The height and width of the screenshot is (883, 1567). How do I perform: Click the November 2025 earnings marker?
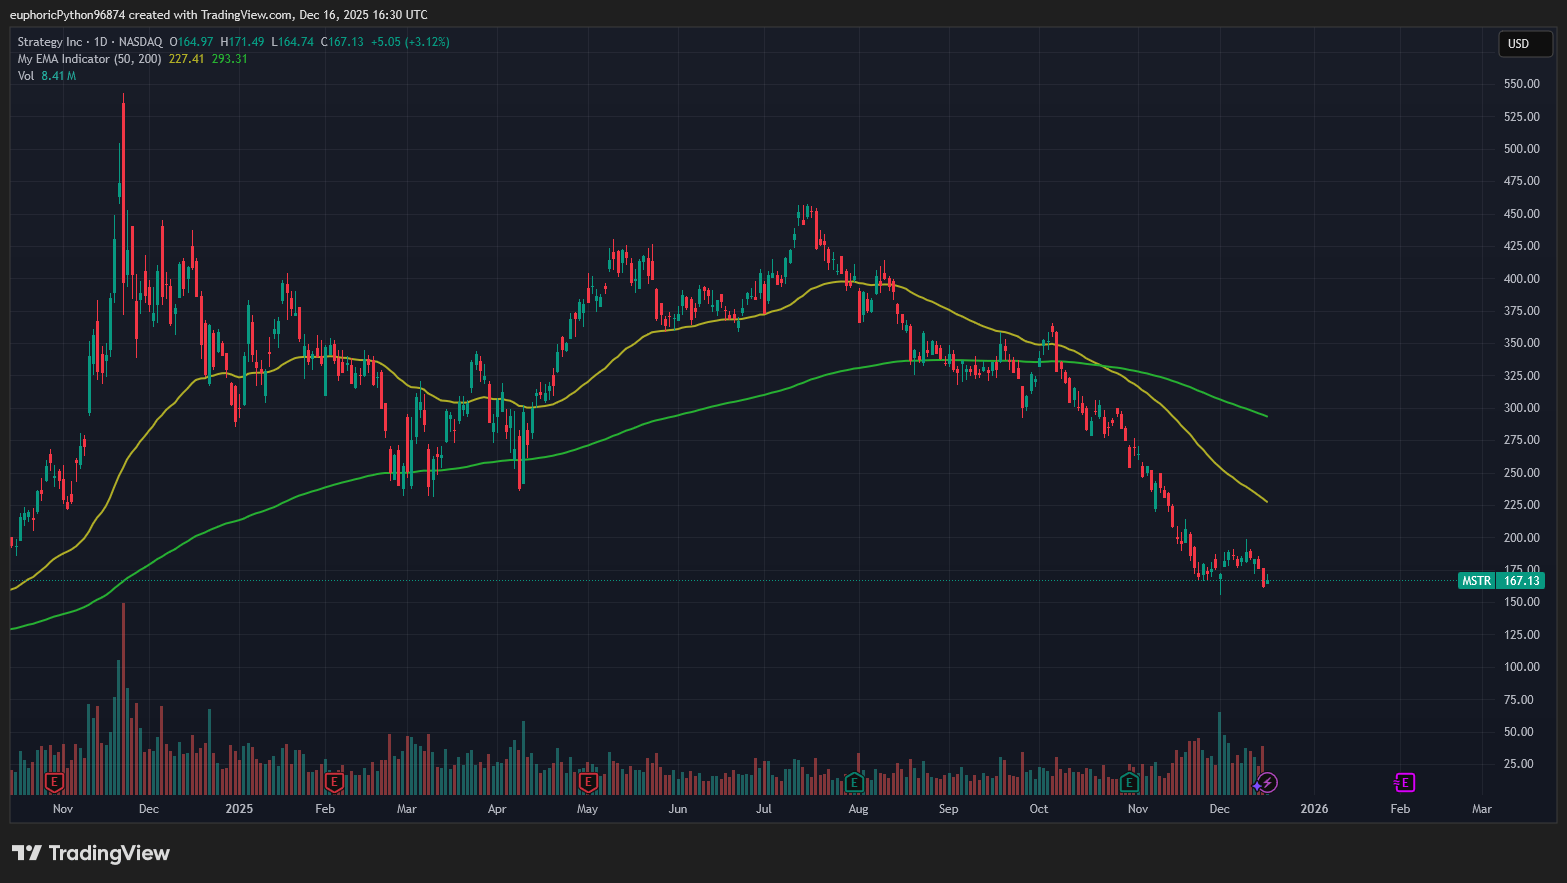click(x=1129, y=783)
